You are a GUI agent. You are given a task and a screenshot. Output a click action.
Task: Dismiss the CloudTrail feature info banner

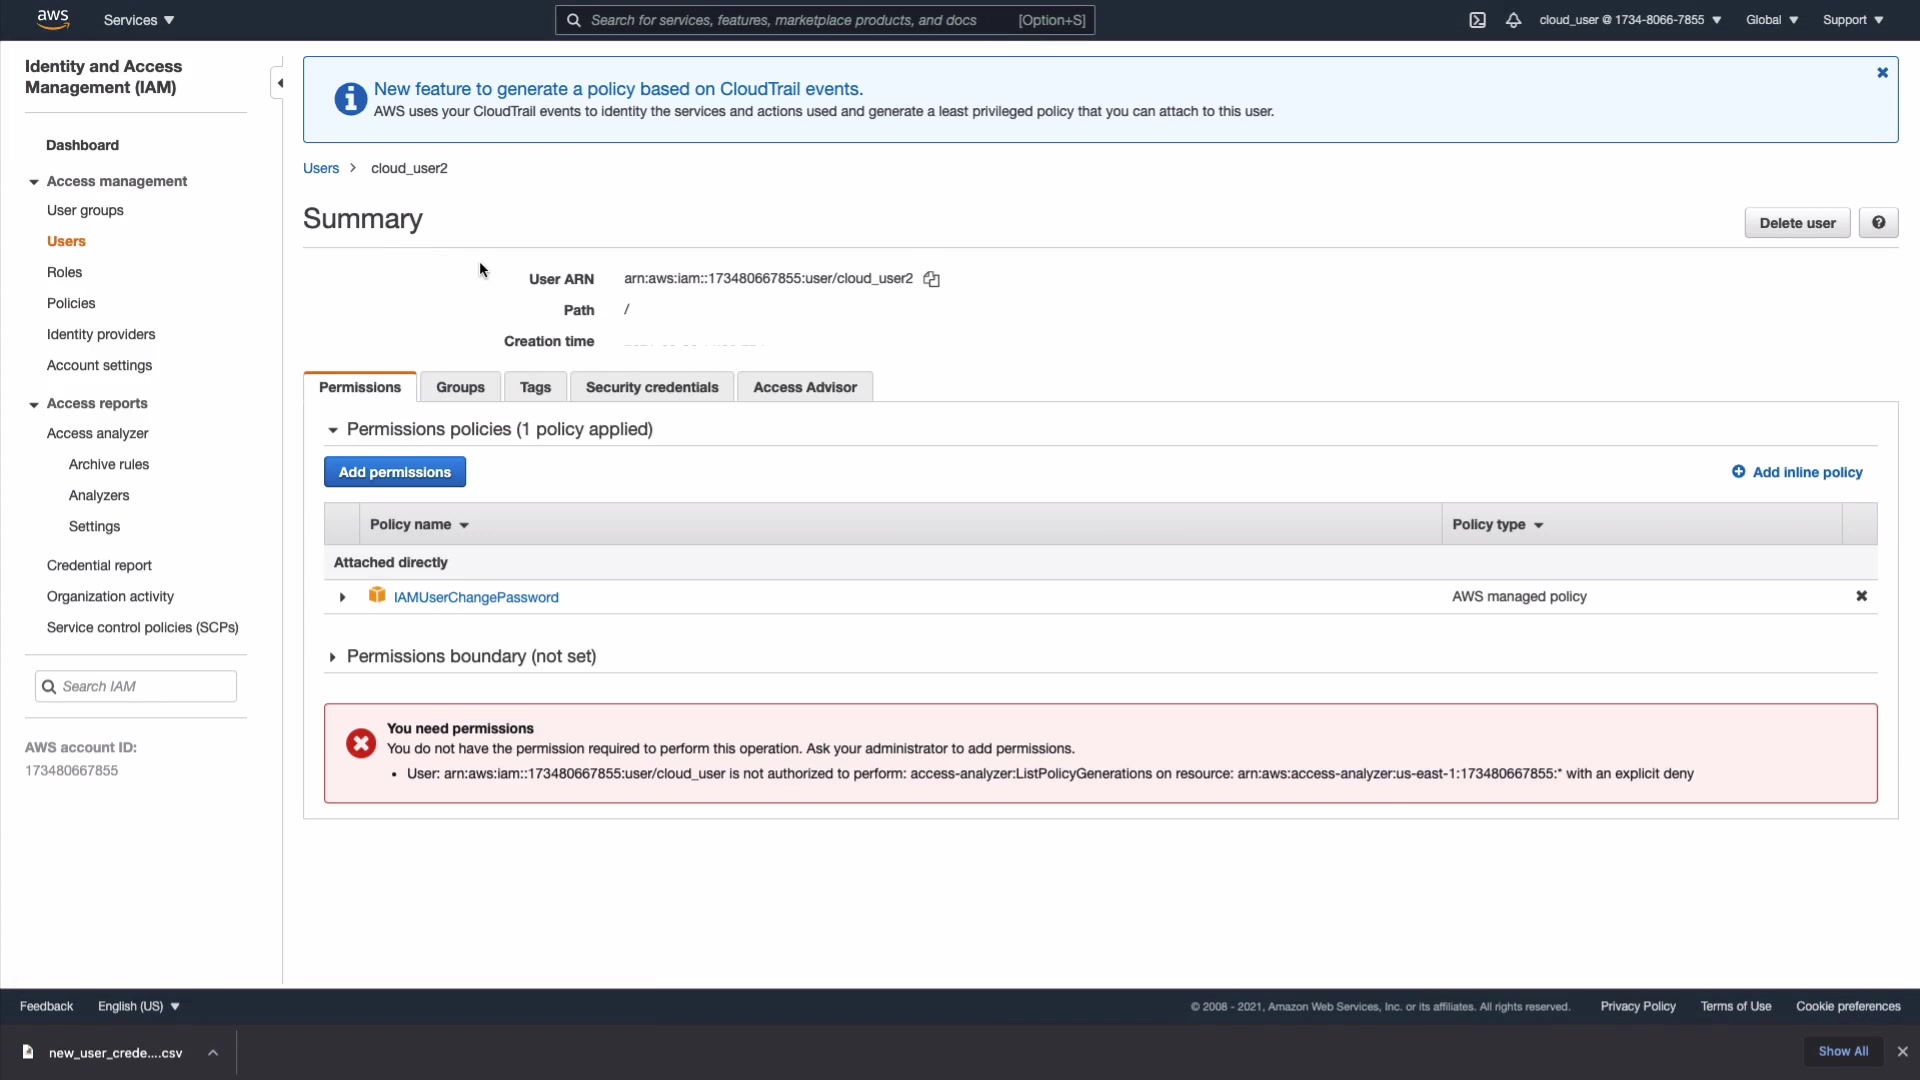click(x=1882, y=73)
